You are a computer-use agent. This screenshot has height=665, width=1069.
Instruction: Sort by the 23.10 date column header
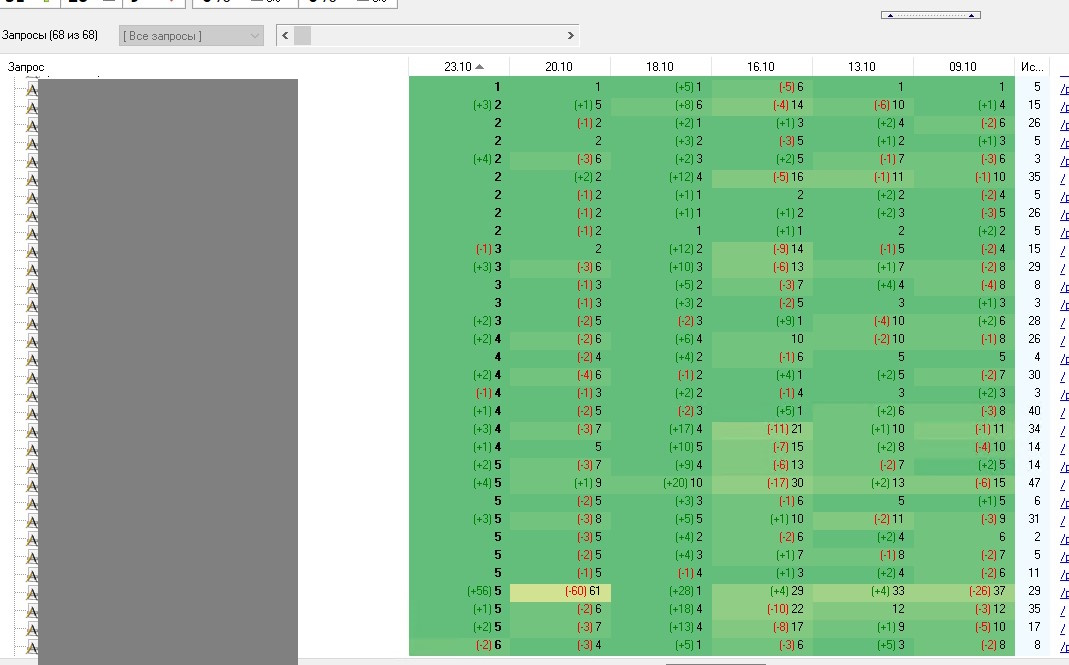[x=459, y=66]
